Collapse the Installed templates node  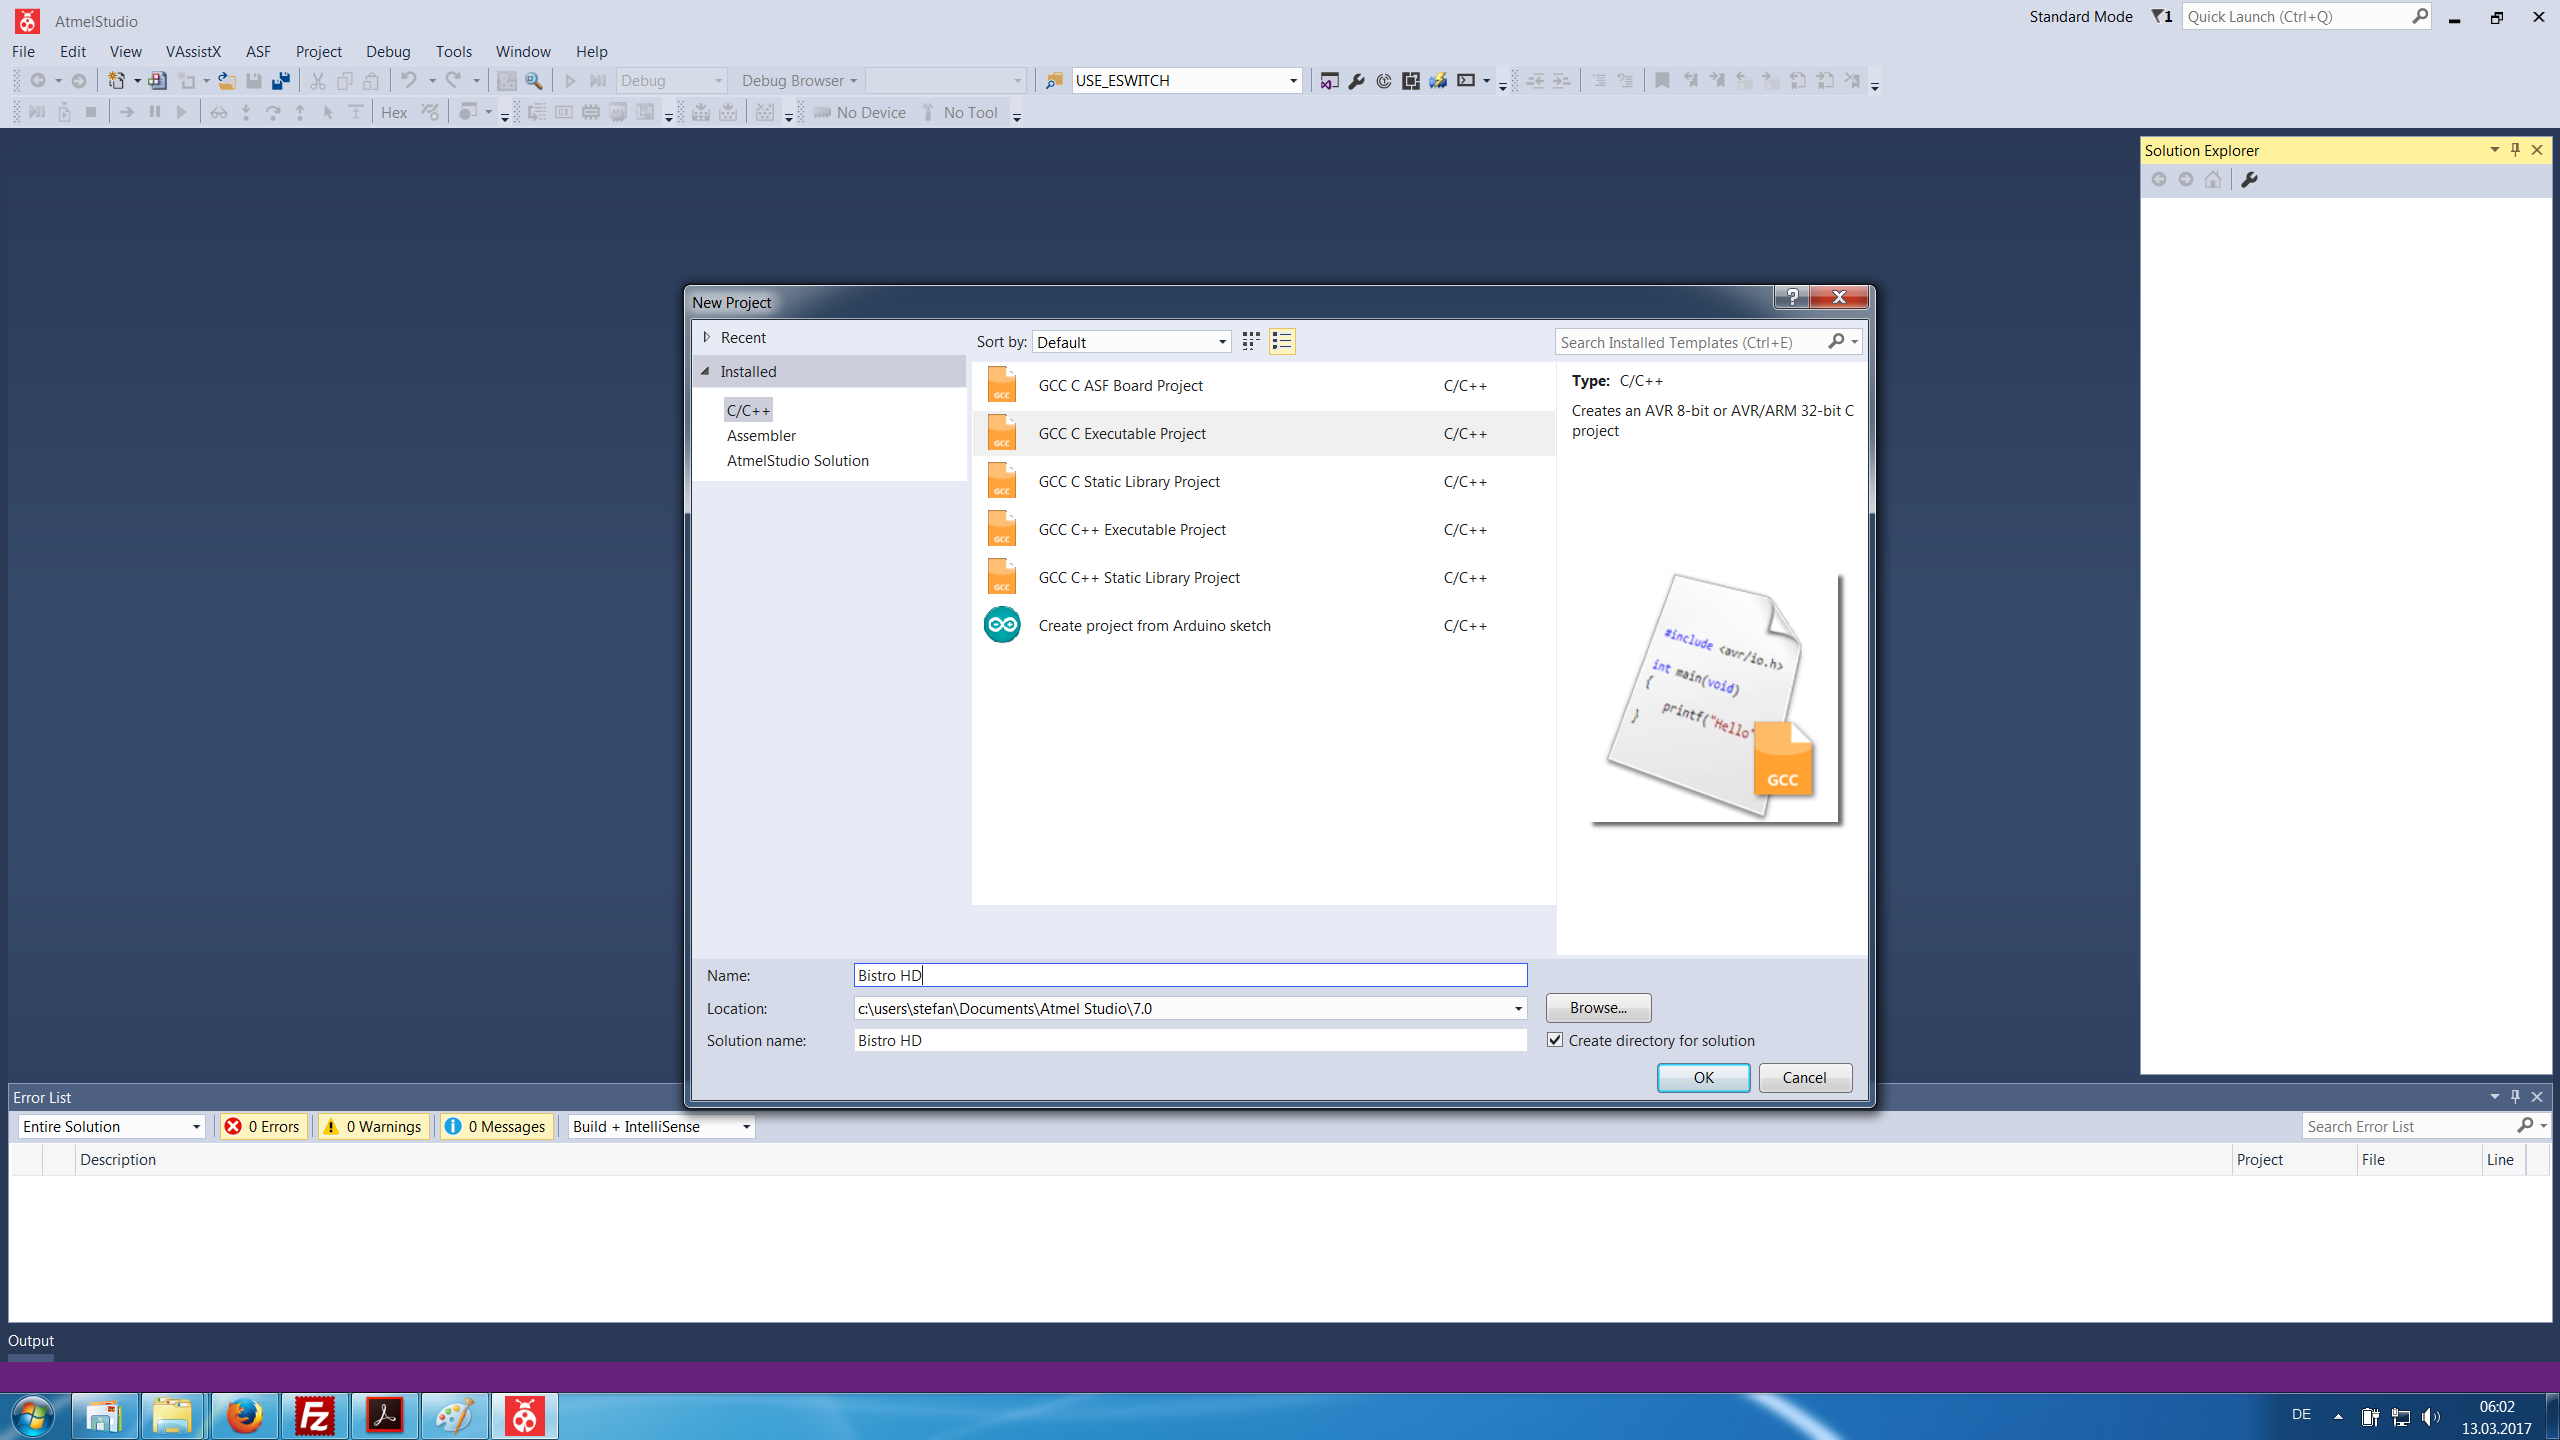(x=706, y=371)
